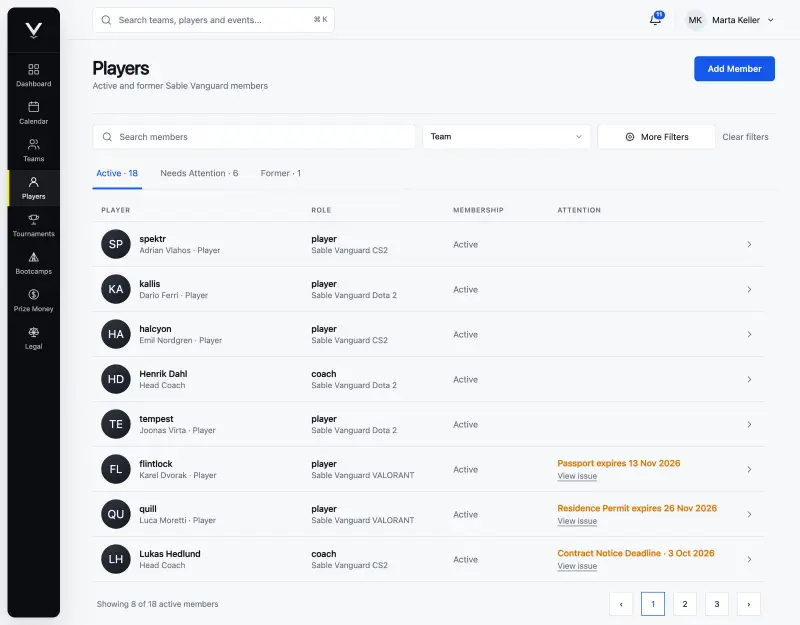The height and width of the screenshot is (625, 800).
Task: Click the MK user avatar
Action: (695, 20)
